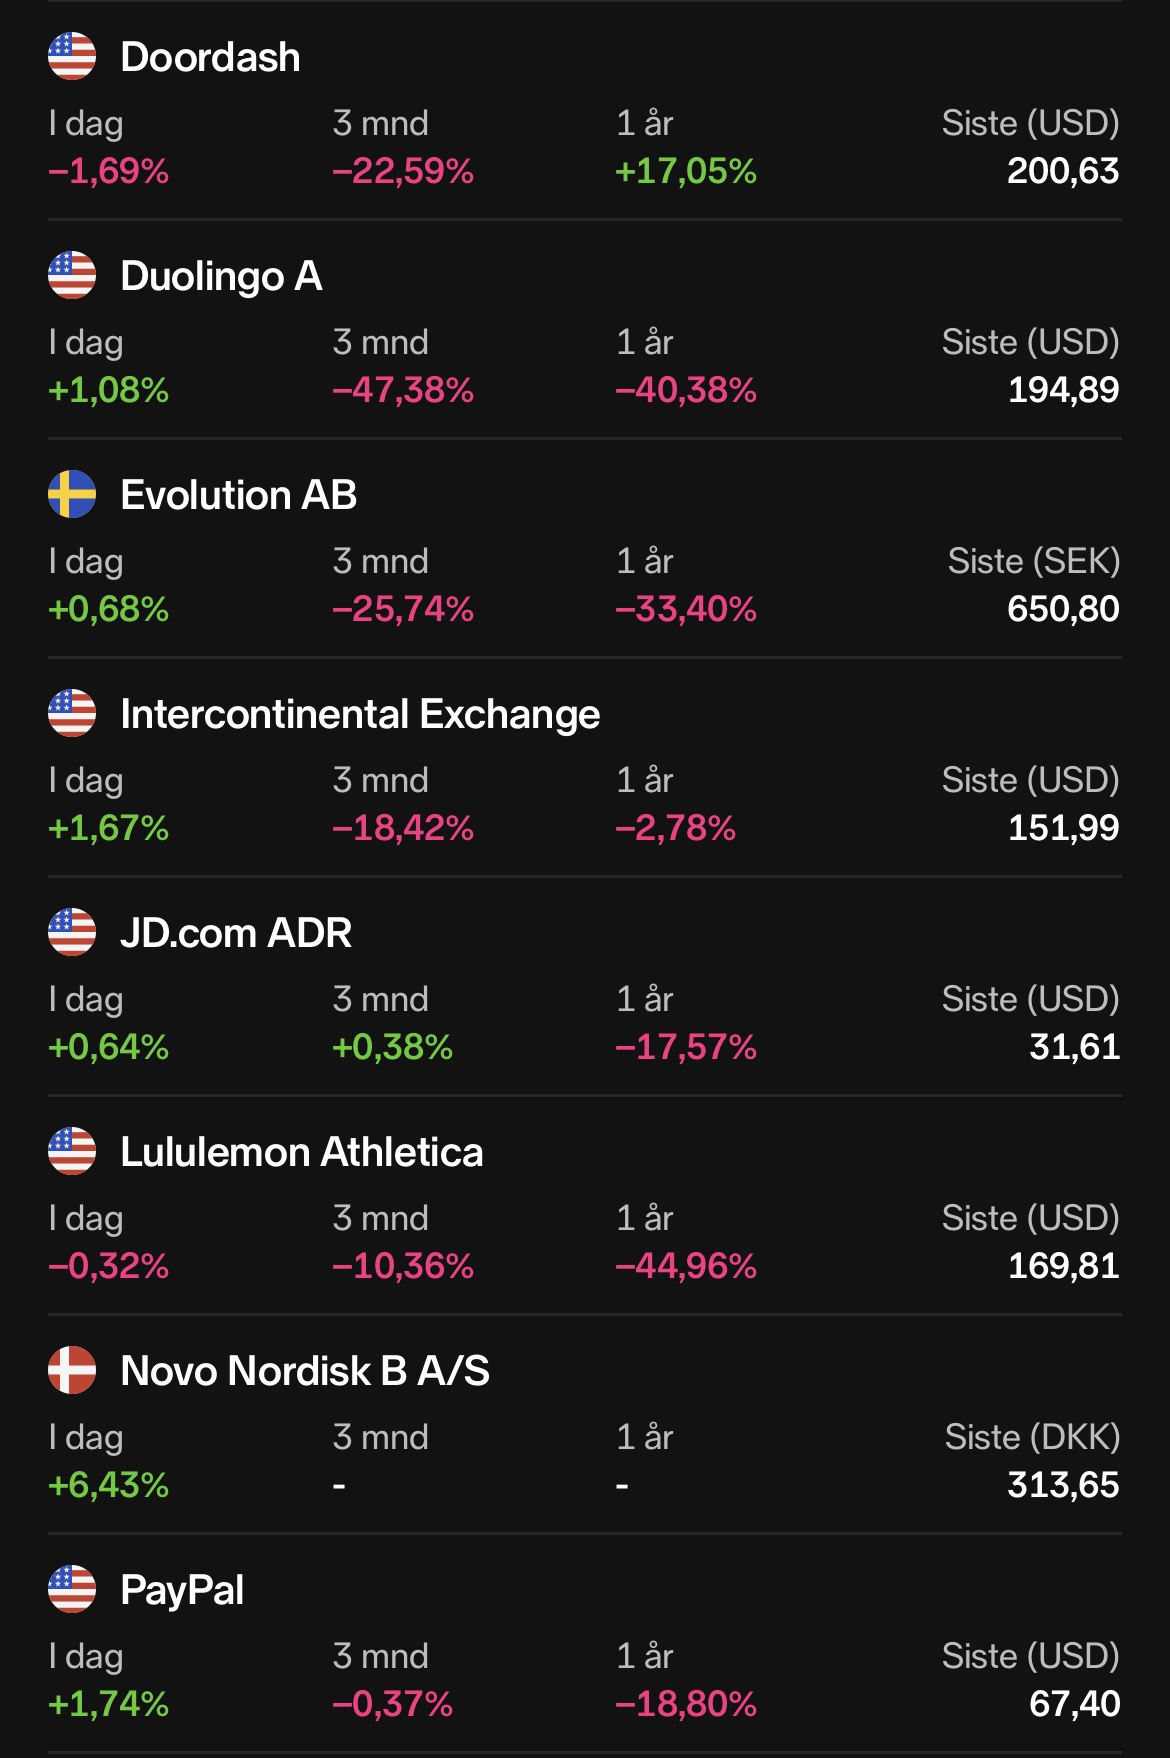Tap the US flag beside Lululemon Athletica

[72, 1151]
